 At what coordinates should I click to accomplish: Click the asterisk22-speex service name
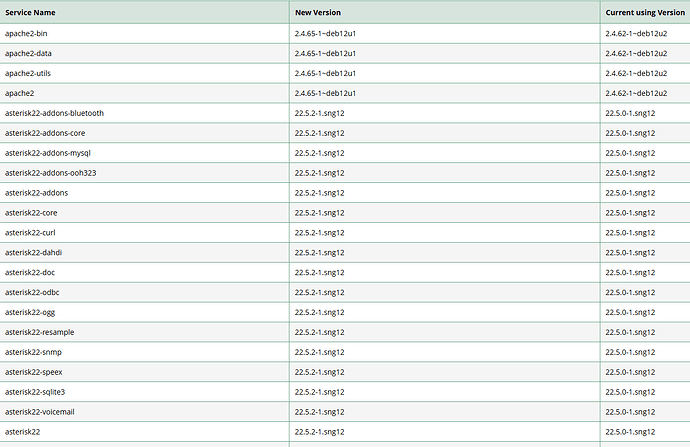[x=33, y=372]
